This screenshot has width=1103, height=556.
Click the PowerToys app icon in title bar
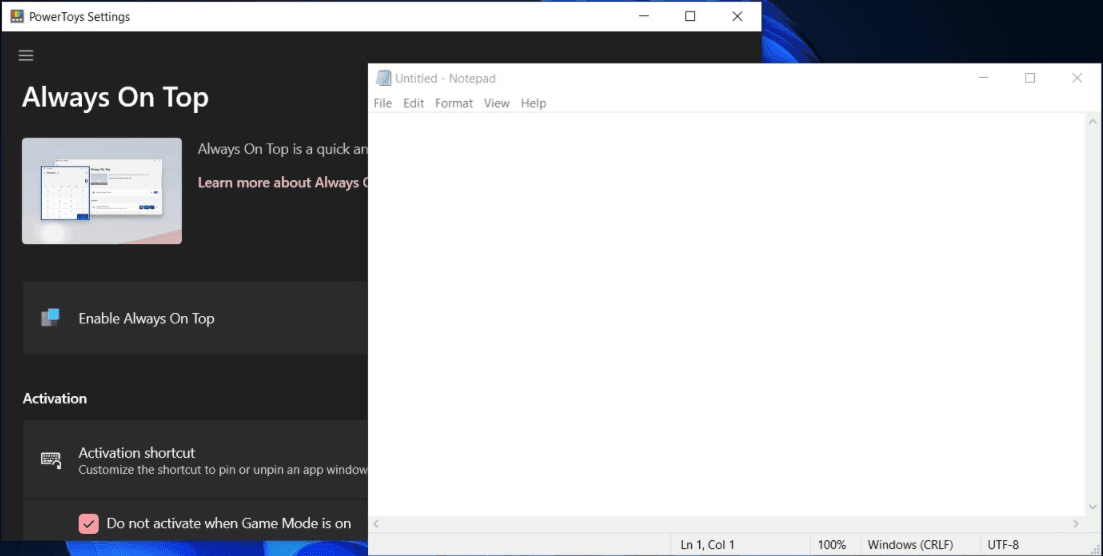tap(18, 16)
